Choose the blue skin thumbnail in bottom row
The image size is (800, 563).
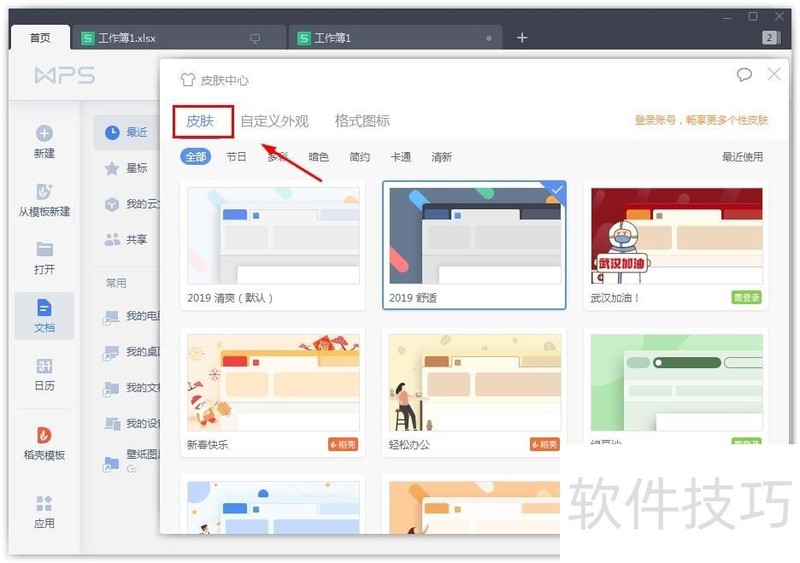tap(273, 507)
